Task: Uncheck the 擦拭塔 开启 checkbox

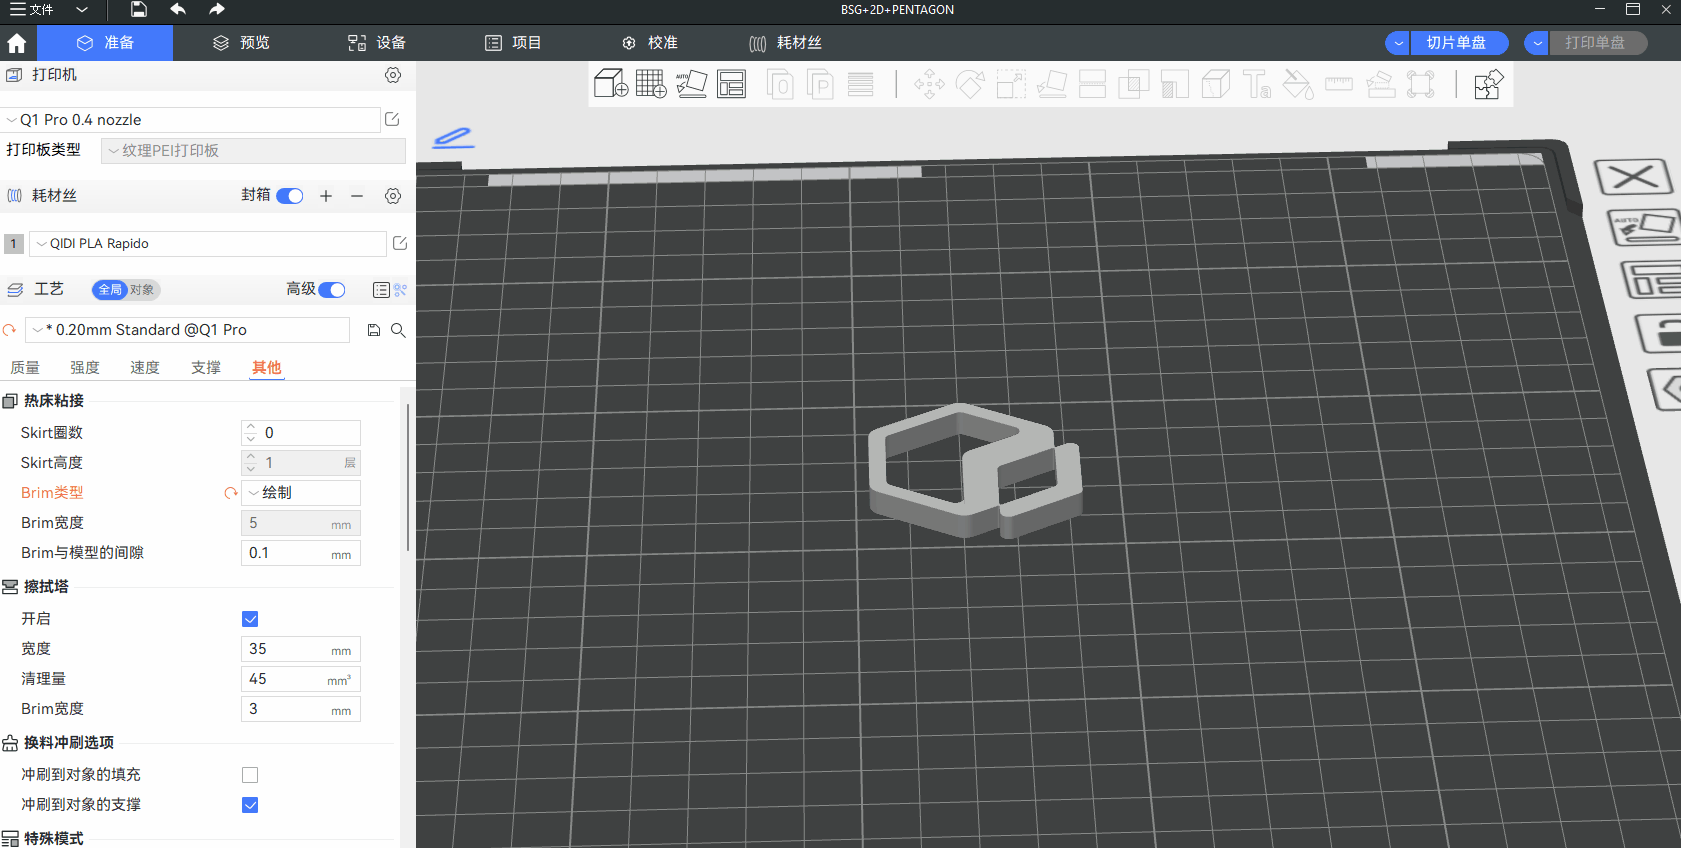Action: click(x=250, y=619)
